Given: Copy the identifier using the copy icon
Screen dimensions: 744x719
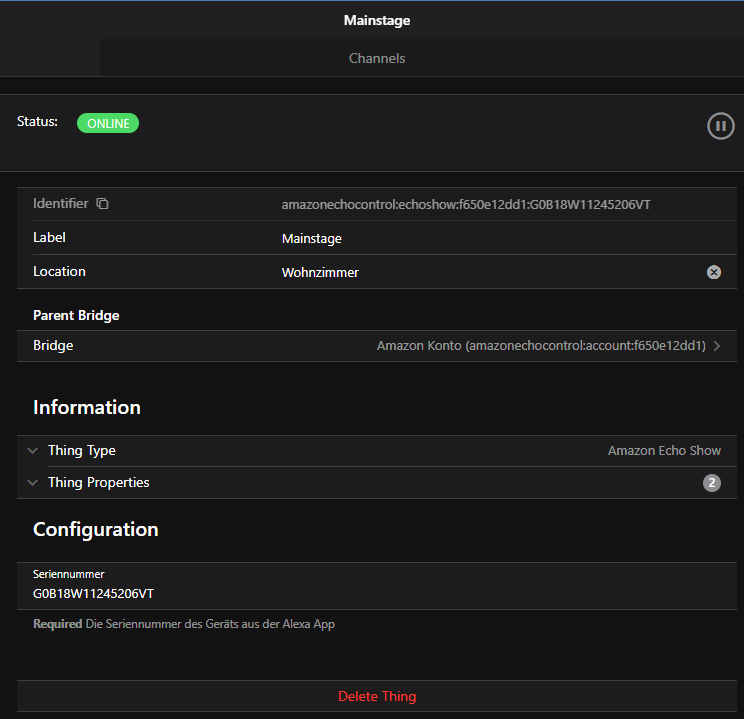Looking at the screenshot, I should tap(102, 204).
